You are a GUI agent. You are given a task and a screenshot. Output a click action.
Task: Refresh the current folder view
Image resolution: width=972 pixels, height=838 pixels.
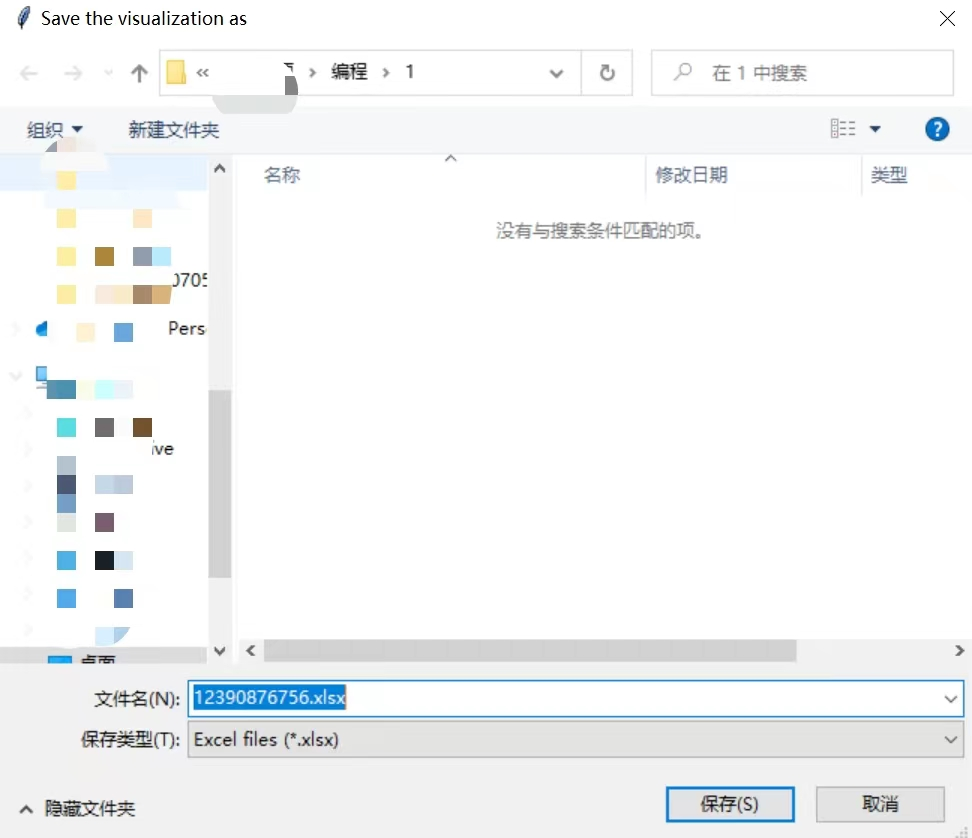click(x=607, y=72)
